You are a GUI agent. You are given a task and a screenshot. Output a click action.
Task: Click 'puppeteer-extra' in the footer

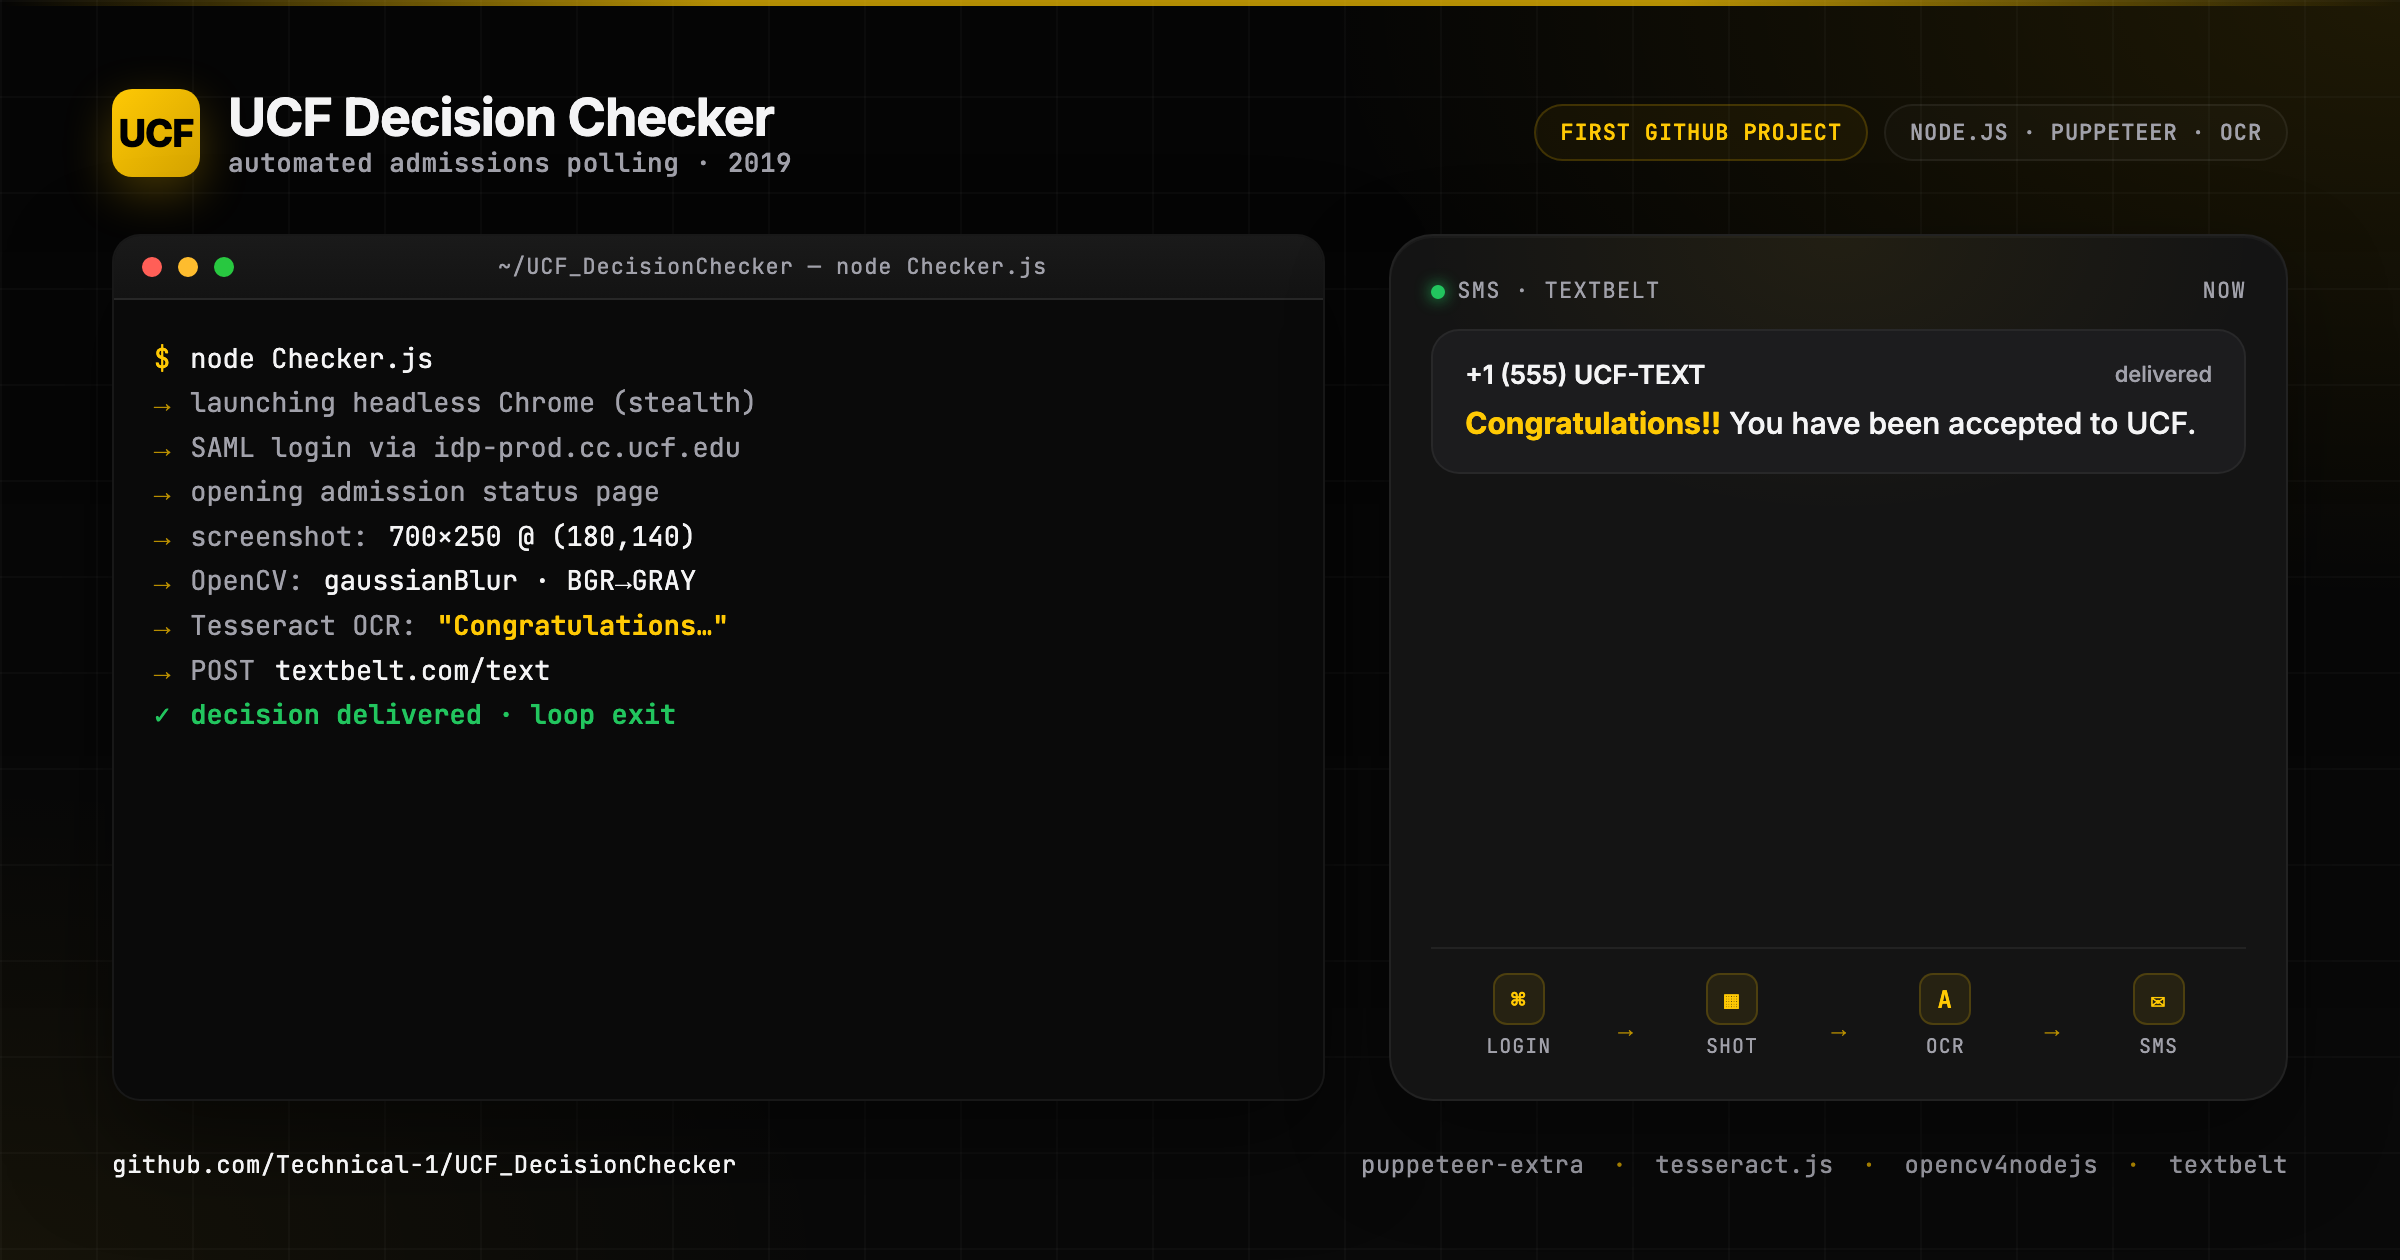point(1472,1165)
